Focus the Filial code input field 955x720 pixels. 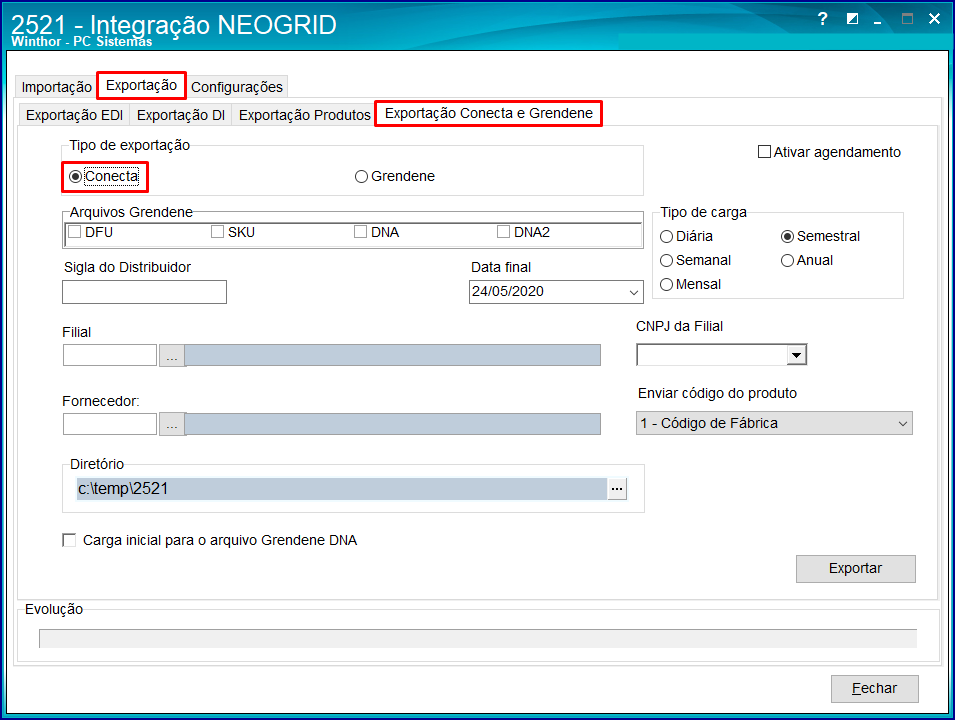point(110,355)
